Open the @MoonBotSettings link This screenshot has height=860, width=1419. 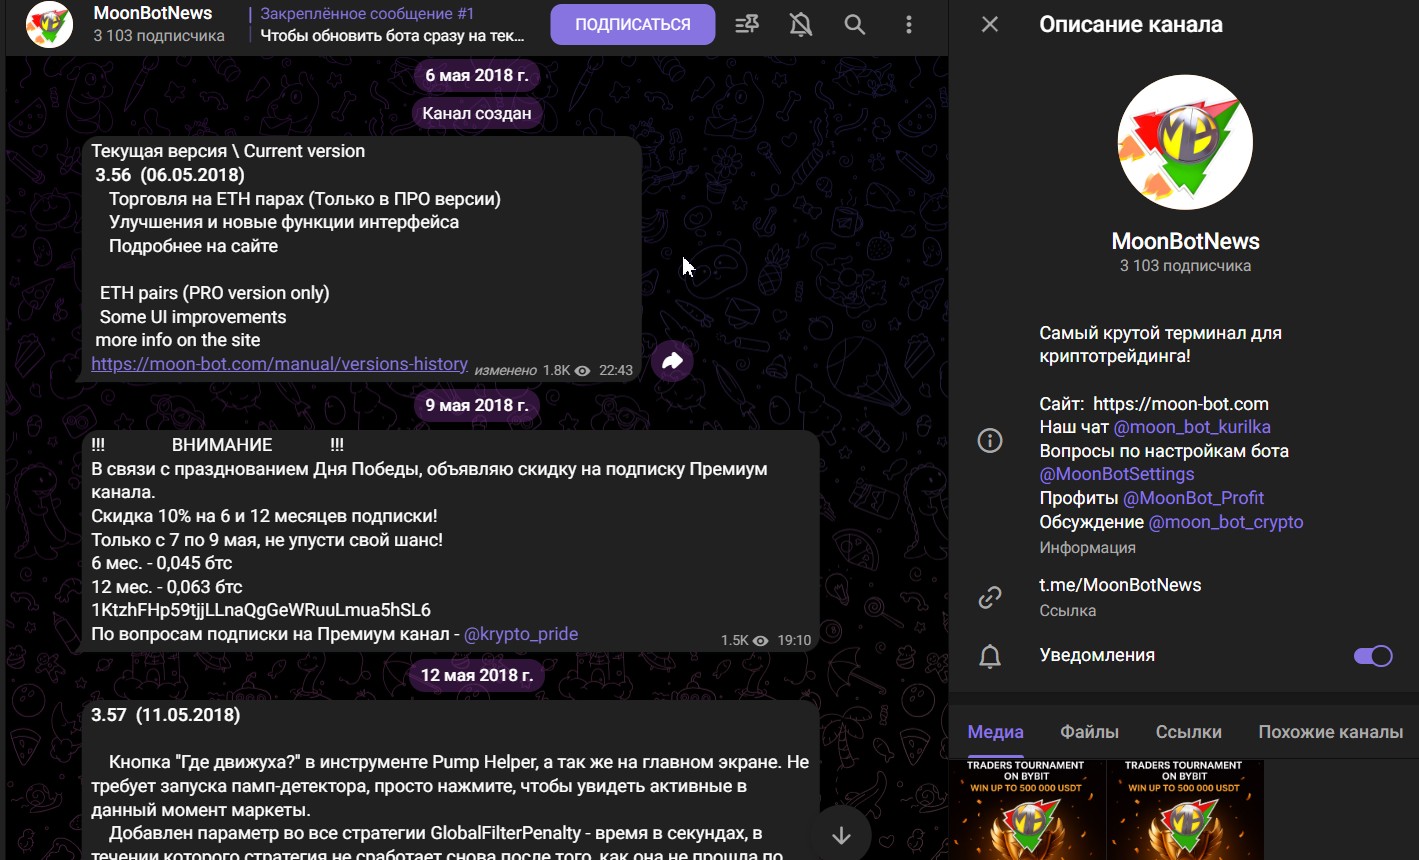pyautogui.click(x=1117, y=474)
